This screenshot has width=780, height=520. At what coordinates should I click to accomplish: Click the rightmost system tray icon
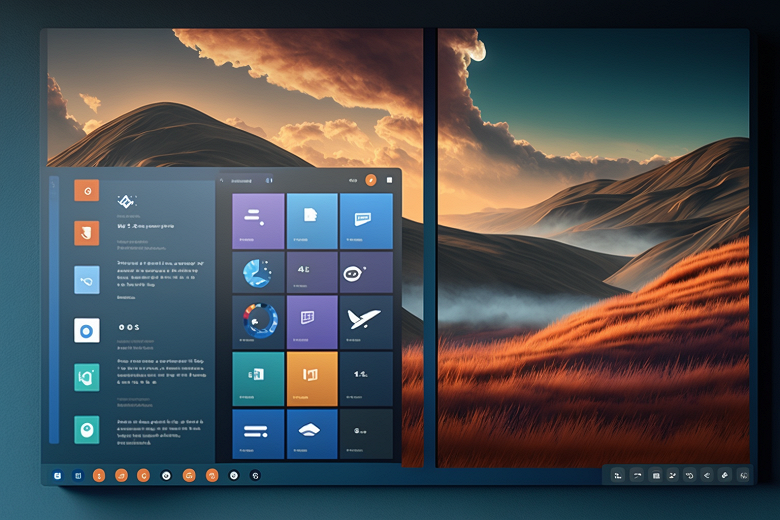pyautogui.click(x=744, y=476)
